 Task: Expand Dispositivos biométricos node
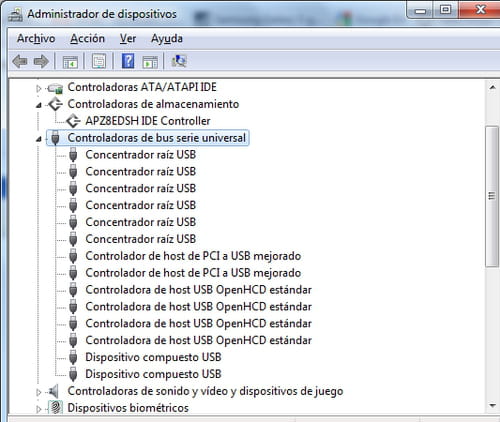pos(39,409)
